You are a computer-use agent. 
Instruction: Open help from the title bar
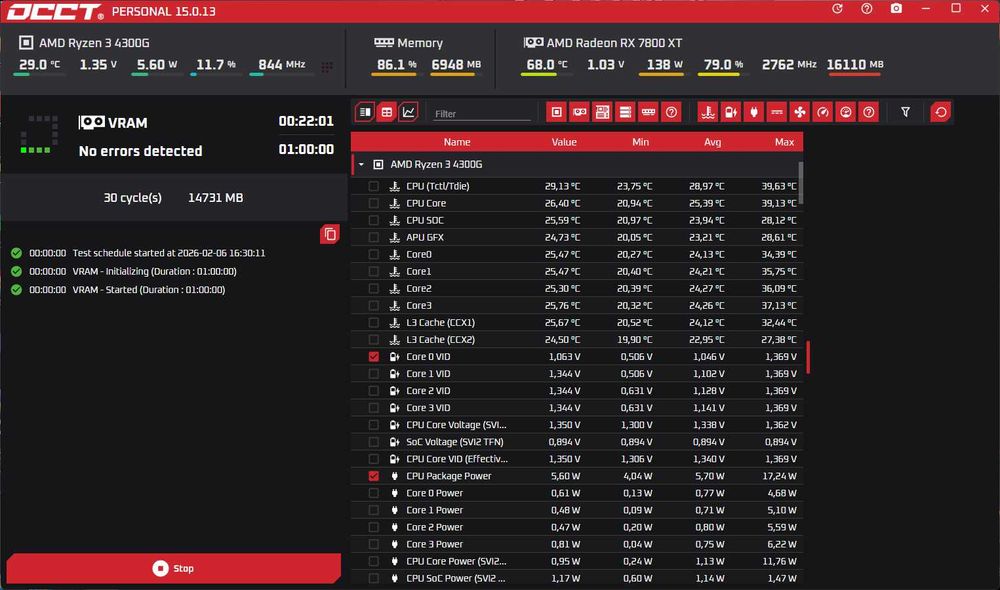tap(867, 9)
